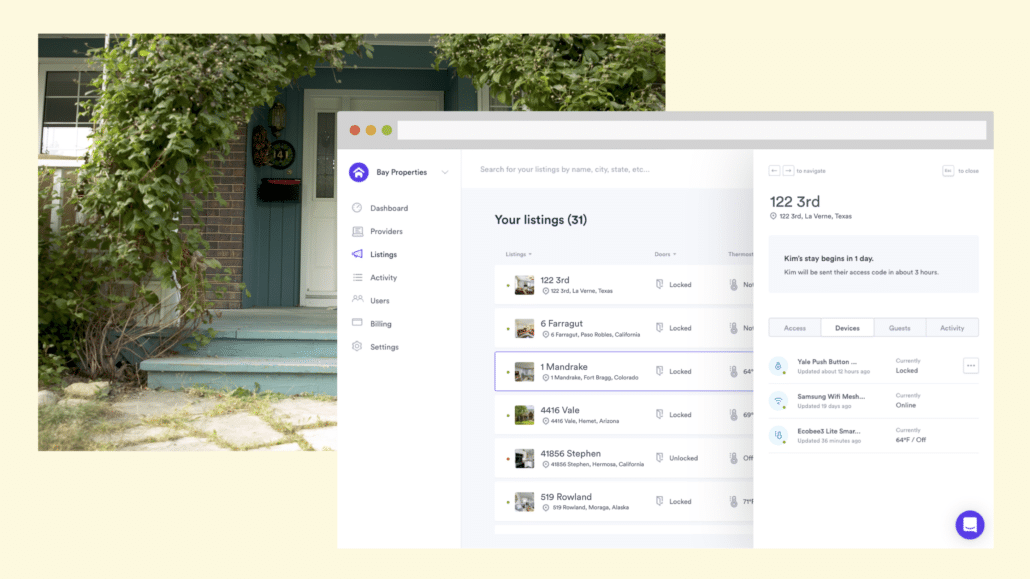The height and width of the screenshot is (579, 1030).
Task: Click the Ecobee thermostat device icon
Action: [x=778, y=435]
